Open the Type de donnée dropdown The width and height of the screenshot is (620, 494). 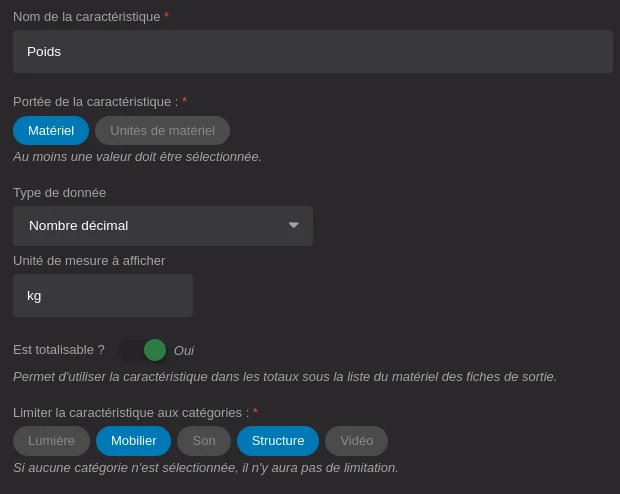coord(162,226)
